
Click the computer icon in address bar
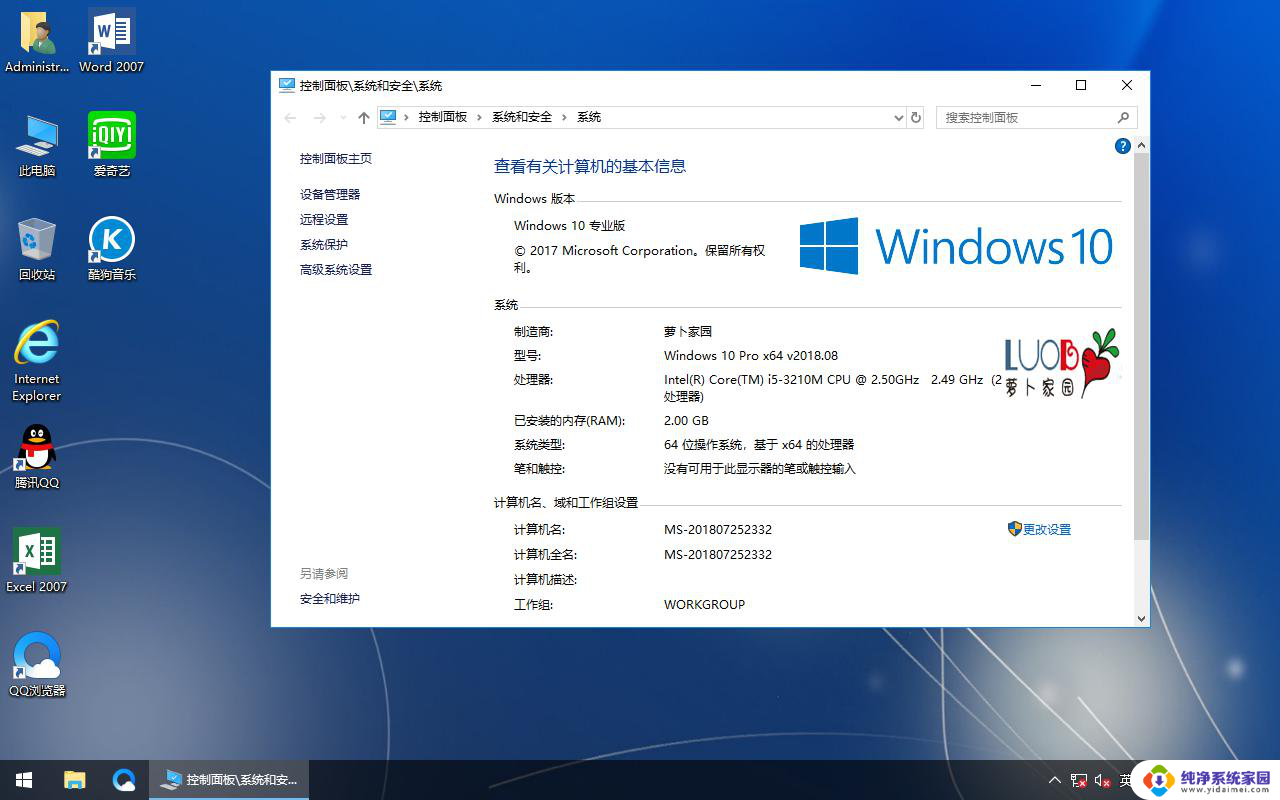point(388,117)
